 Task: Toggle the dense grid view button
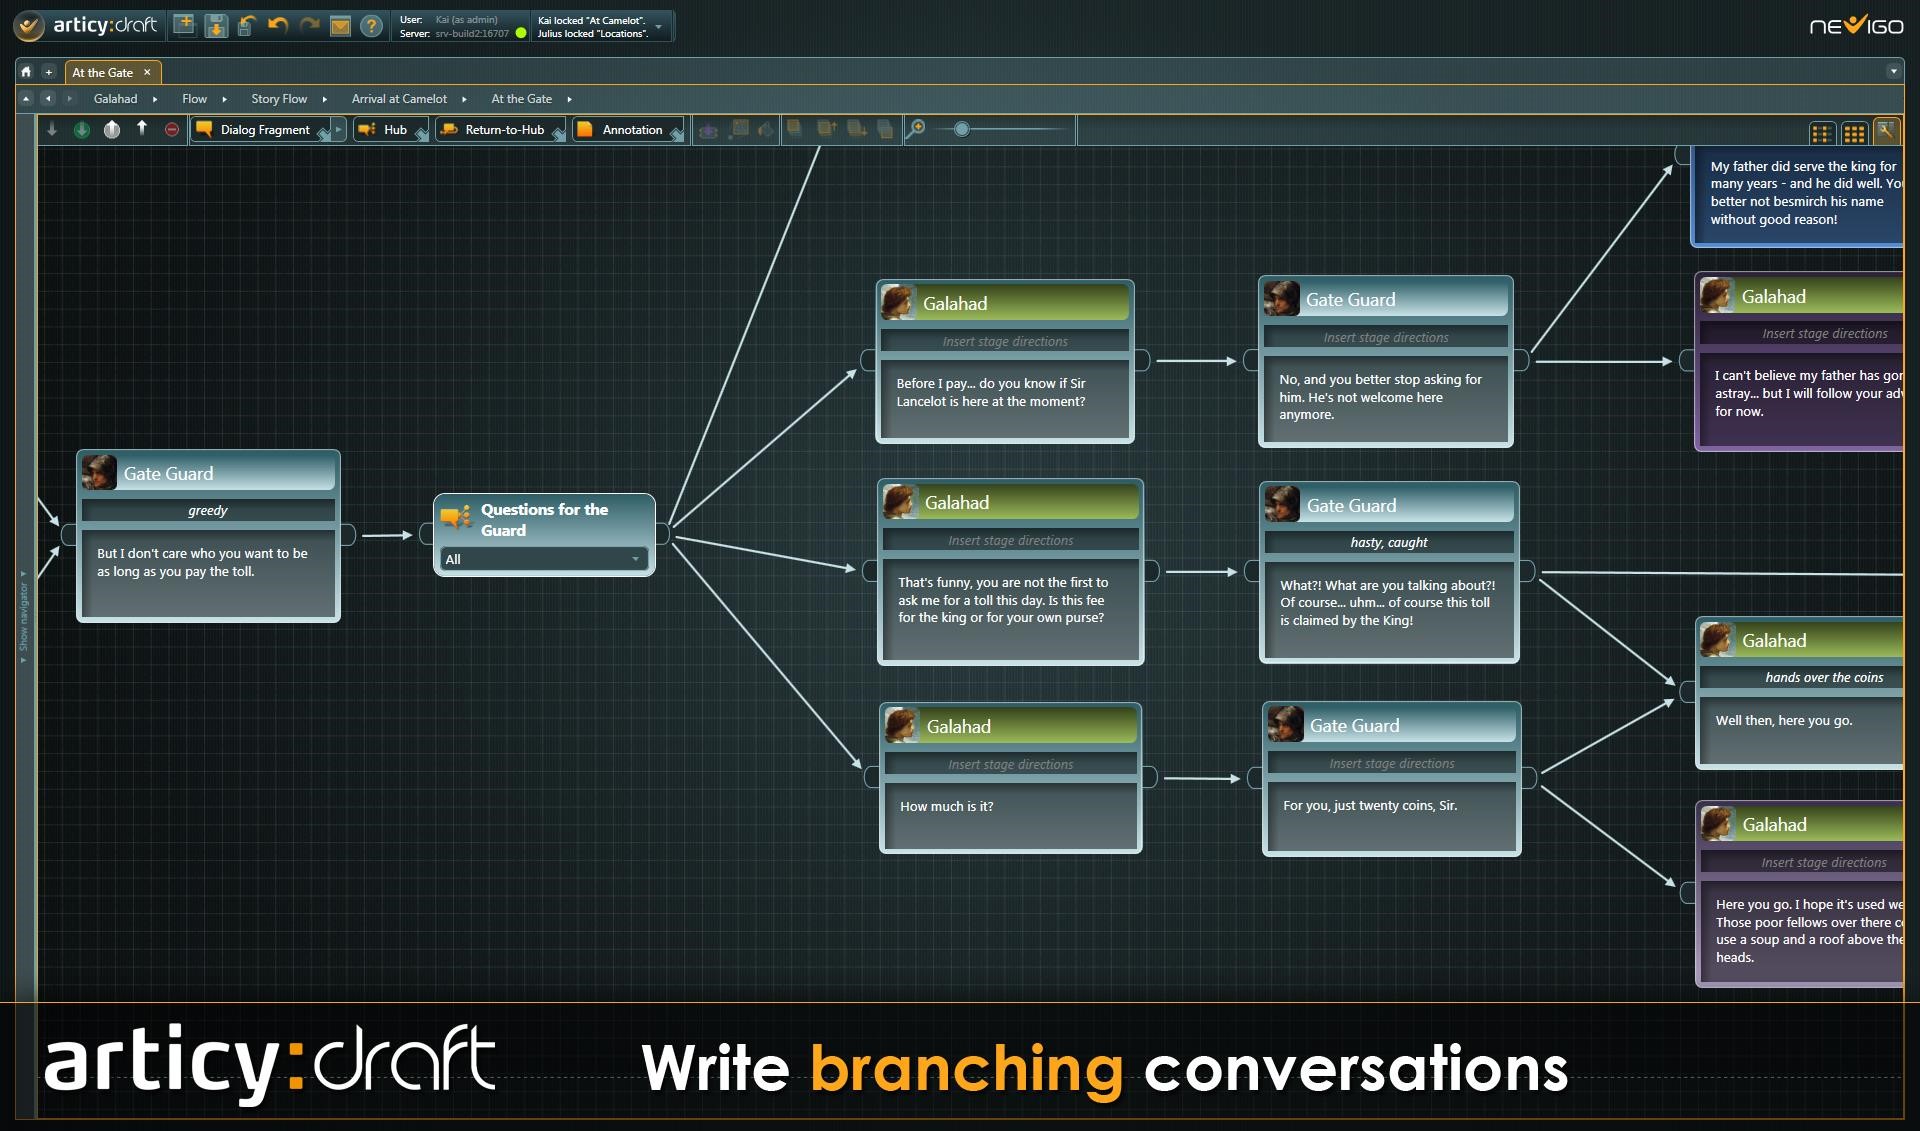pos(1854,132)
